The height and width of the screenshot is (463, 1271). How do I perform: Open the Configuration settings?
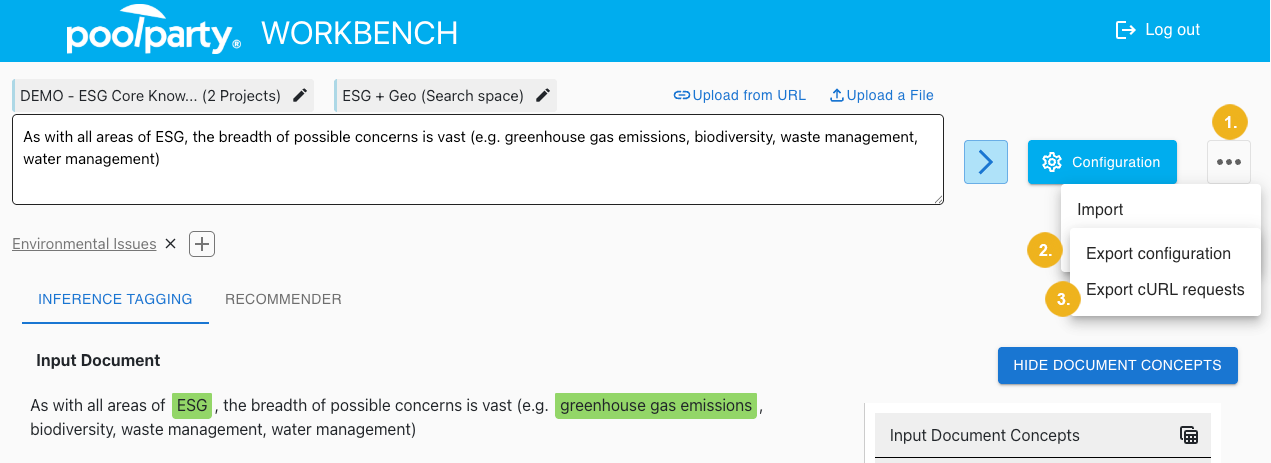(1102, 162)
